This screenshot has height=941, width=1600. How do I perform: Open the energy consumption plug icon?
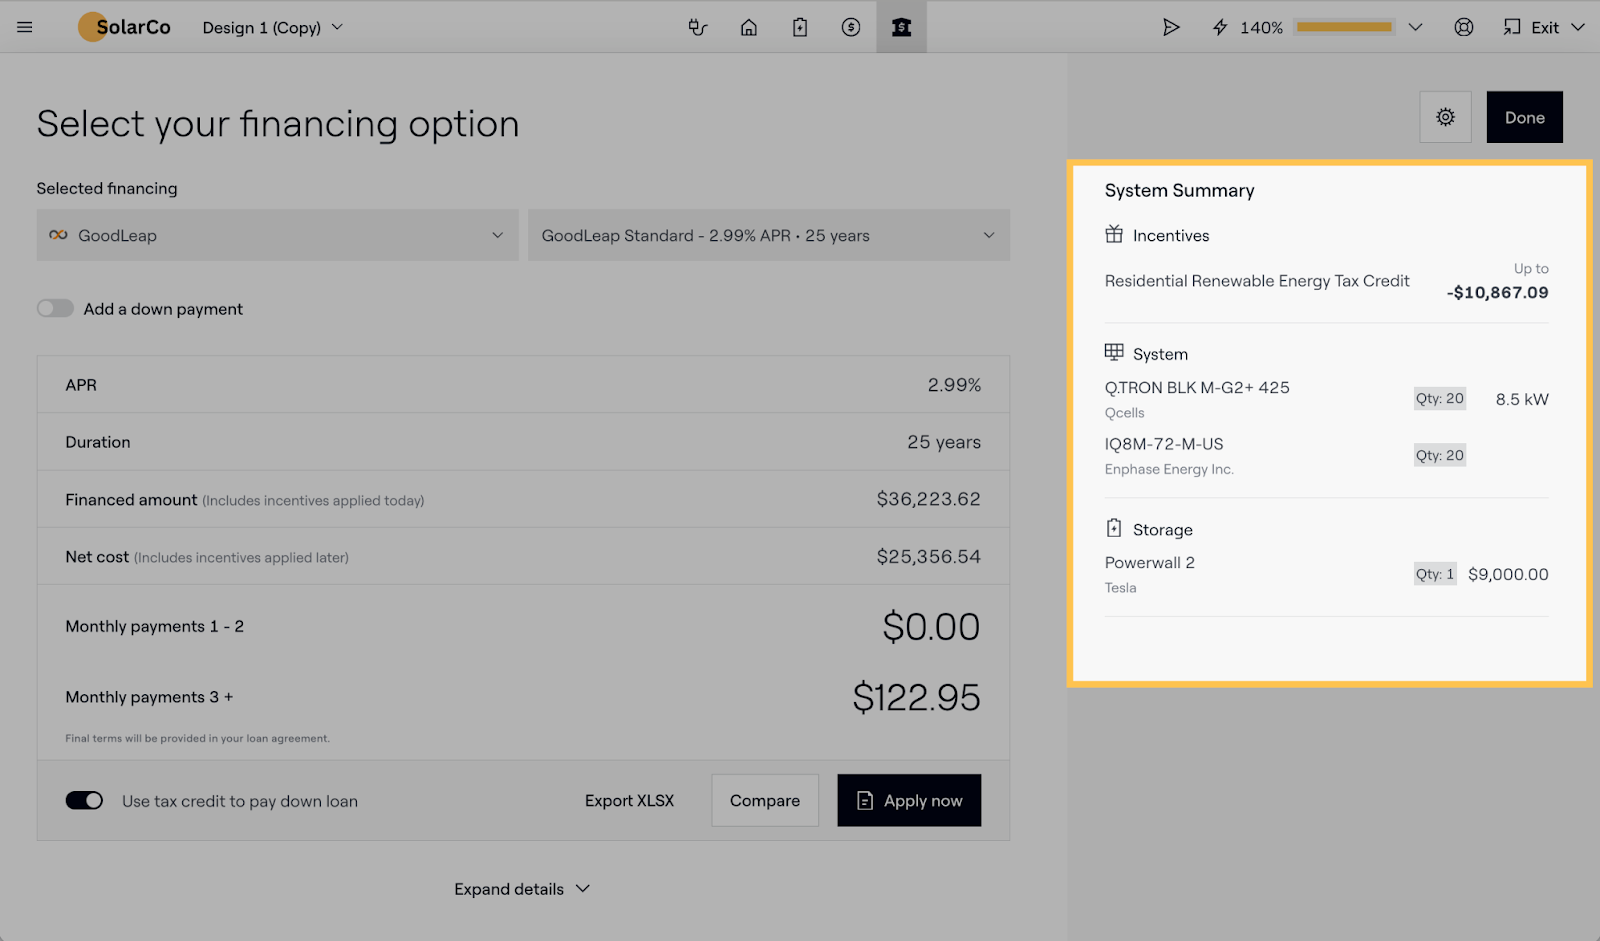[698, 27]
